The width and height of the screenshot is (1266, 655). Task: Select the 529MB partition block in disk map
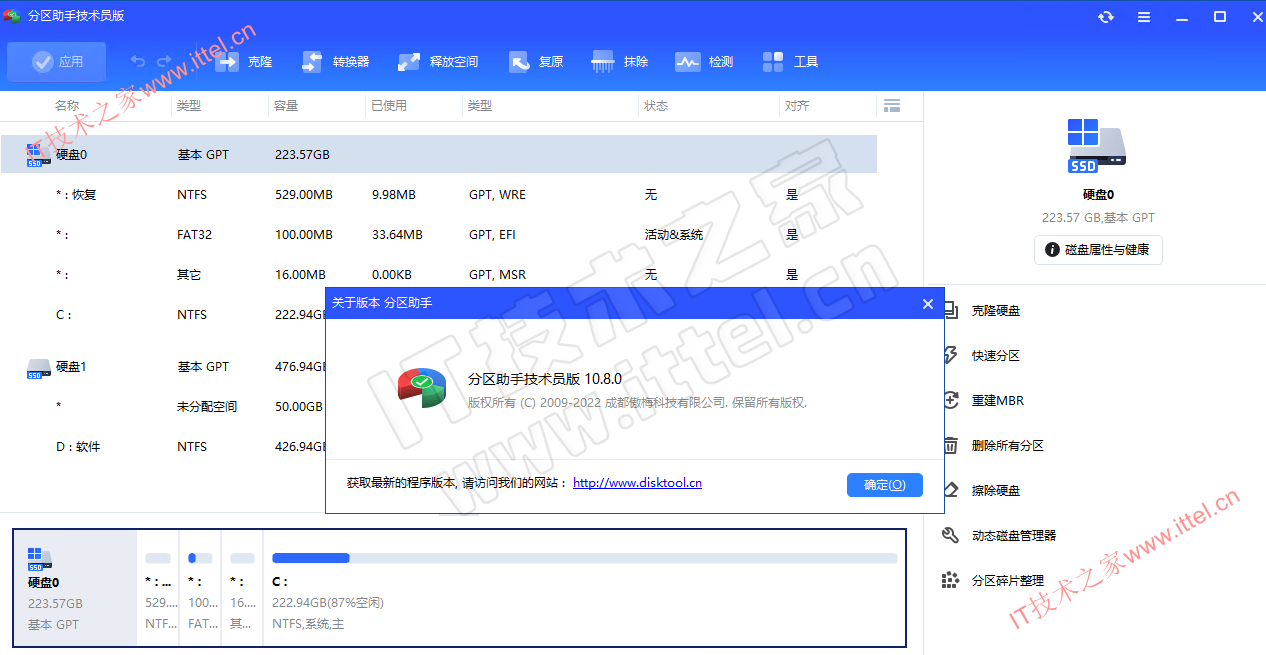158,587
